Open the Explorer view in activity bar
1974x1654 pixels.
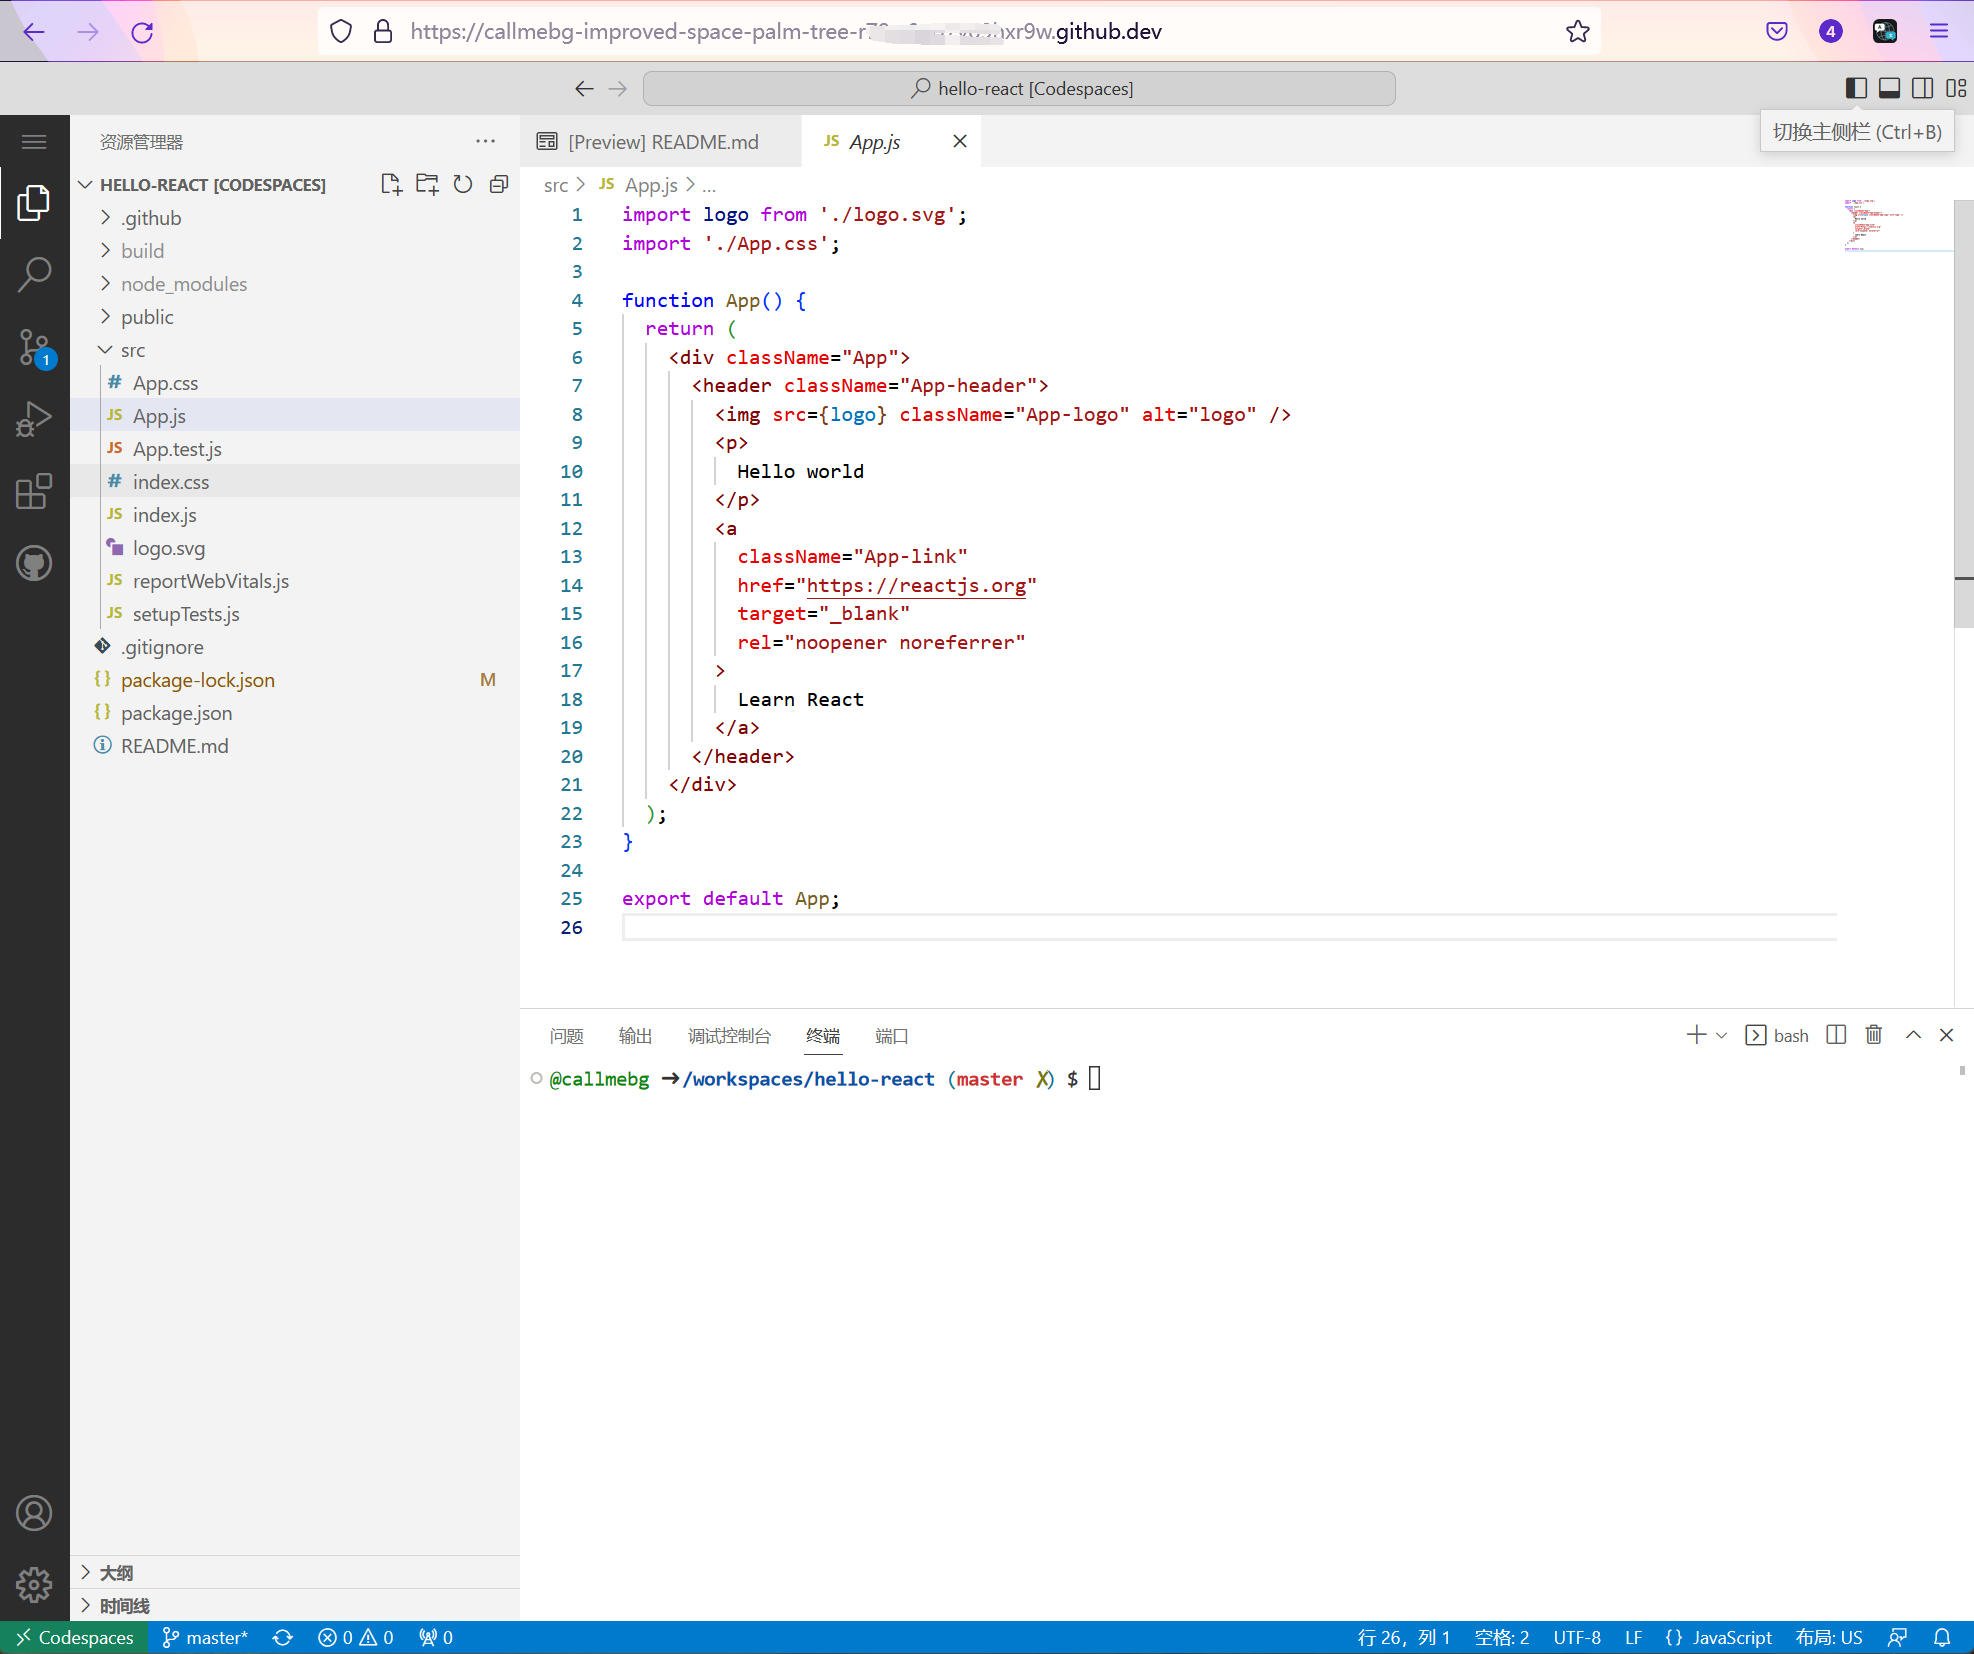click(34, 203)
